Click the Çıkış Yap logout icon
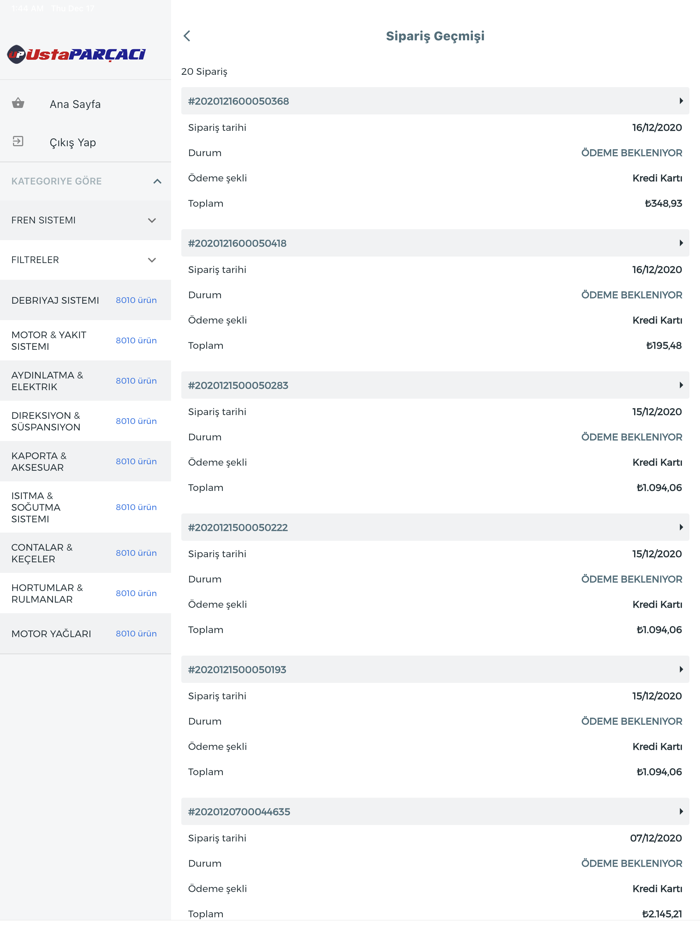The height and width of the screenshot is (934, 700). coord(18,142)
